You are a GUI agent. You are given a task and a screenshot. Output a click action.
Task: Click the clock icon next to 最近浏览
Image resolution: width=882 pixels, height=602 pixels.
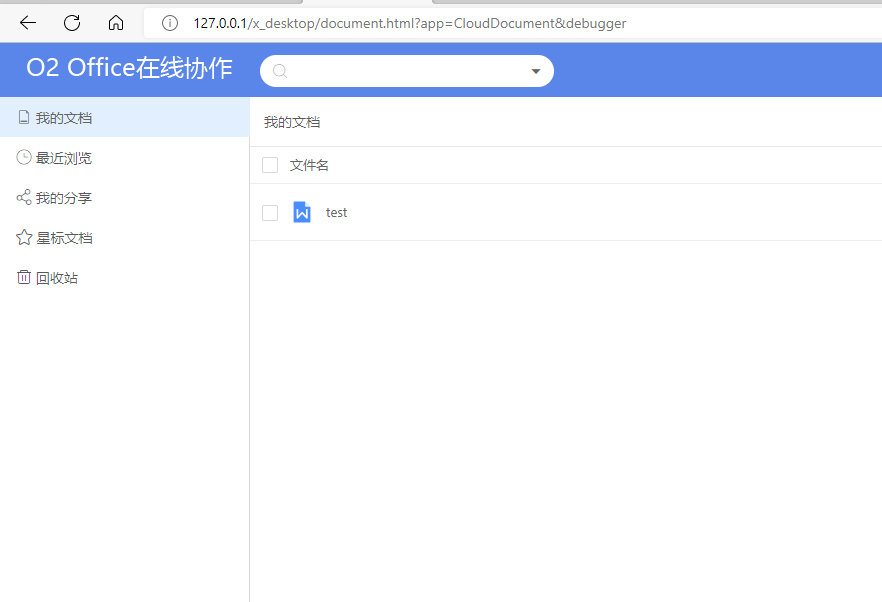pyautogui.click(x=23, y=157)
